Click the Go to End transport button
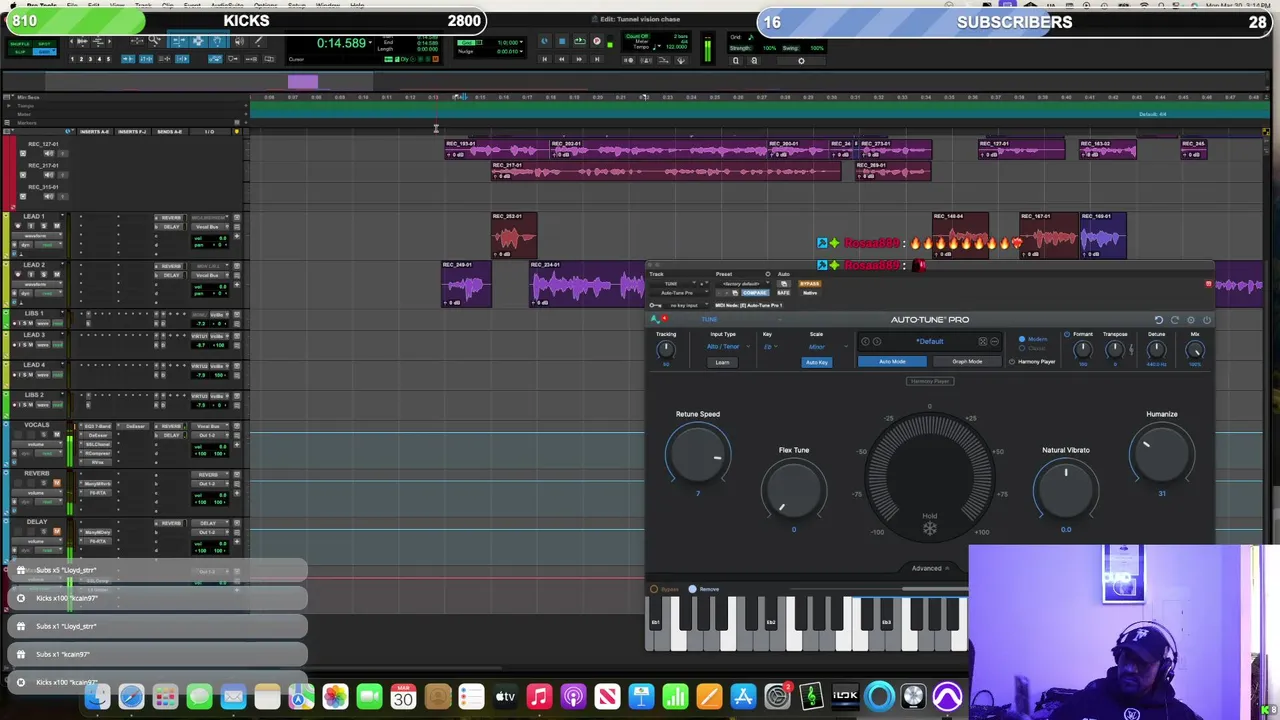The height and width of the screenshot is (720, 1280). tap(597, 59)
